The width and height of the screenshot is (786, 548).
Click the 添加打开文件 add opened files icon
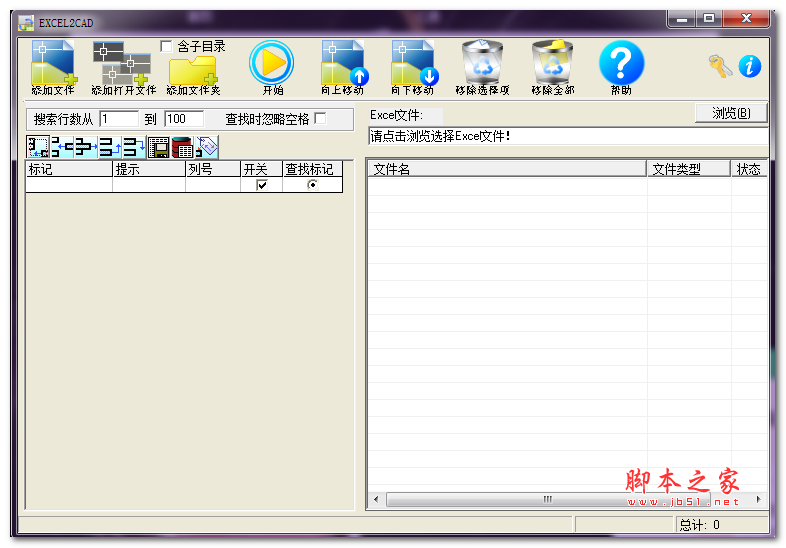[124, 68]
